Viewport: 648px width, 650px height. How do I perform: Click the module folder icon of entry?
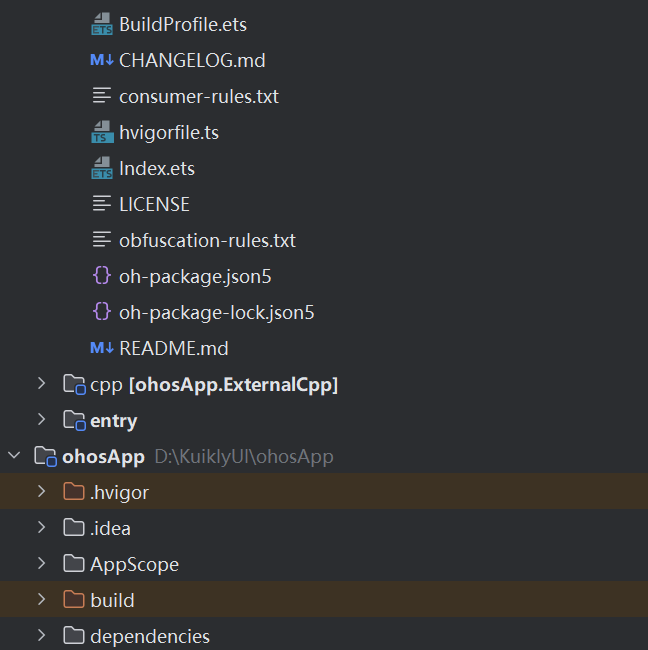pos(75,420)
